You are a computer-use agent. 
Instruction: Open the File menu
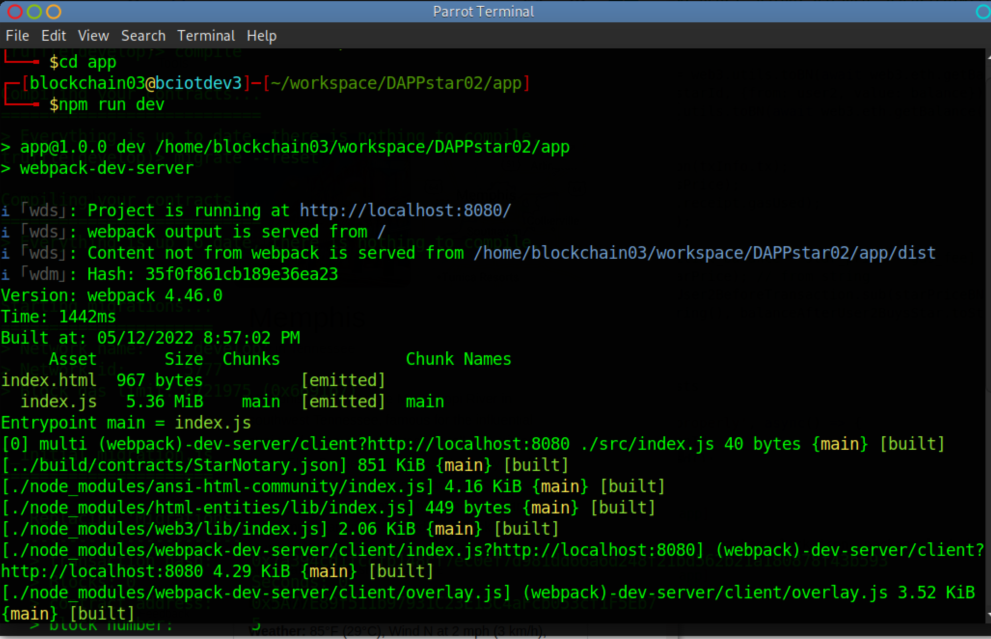18,35
